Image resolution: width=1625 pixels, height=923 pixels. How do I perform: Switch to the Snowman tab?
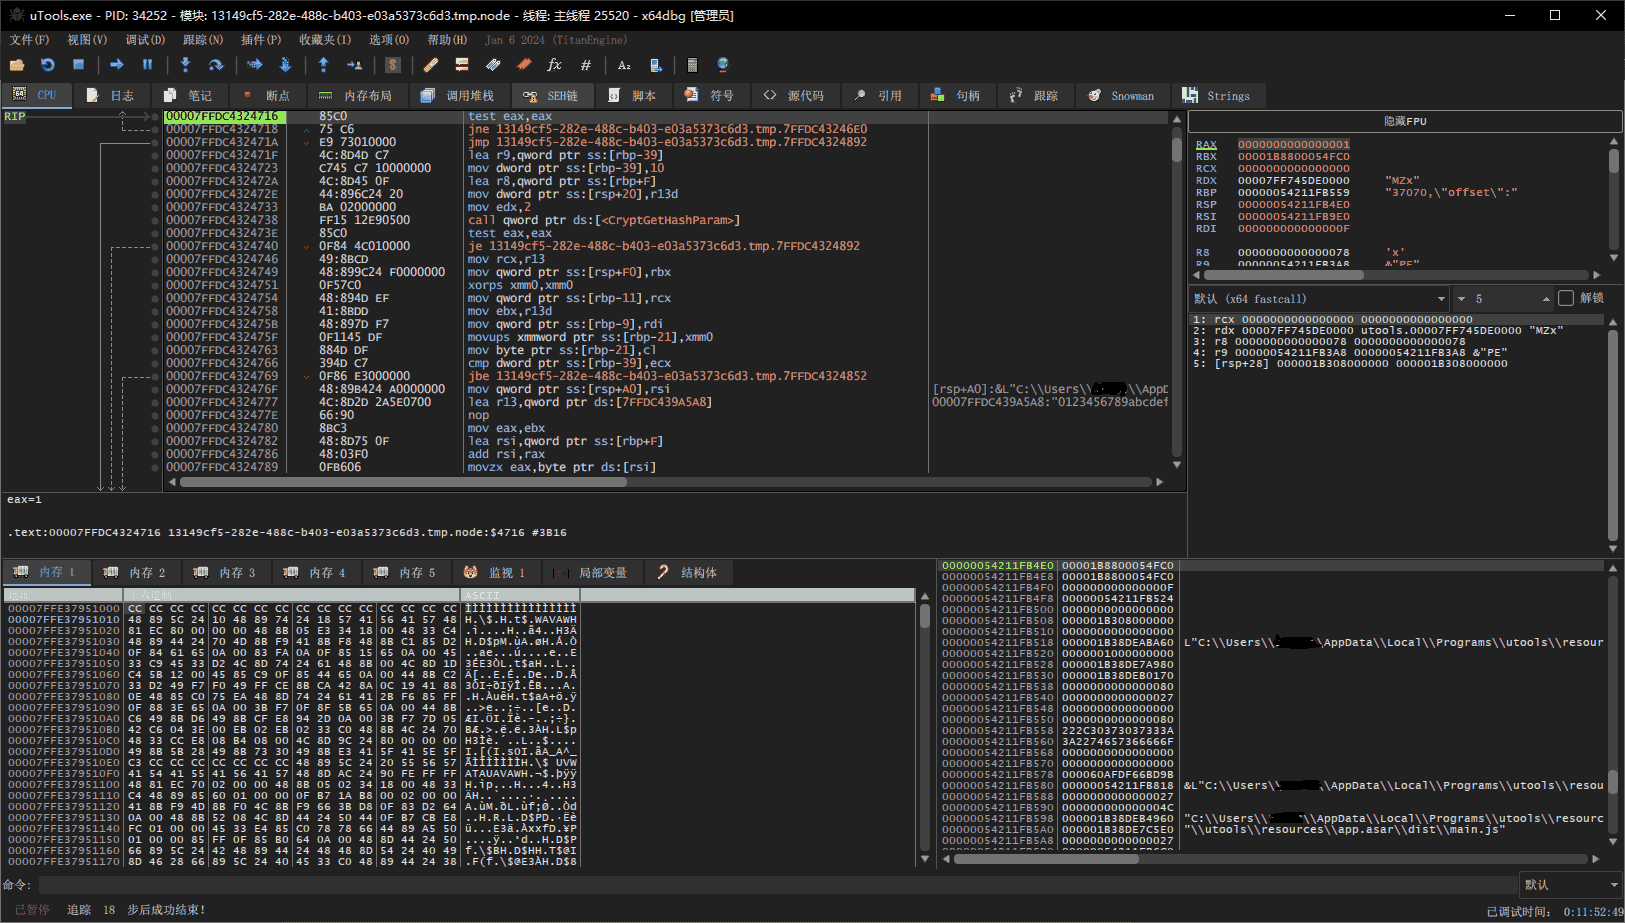pos(1122,96)
